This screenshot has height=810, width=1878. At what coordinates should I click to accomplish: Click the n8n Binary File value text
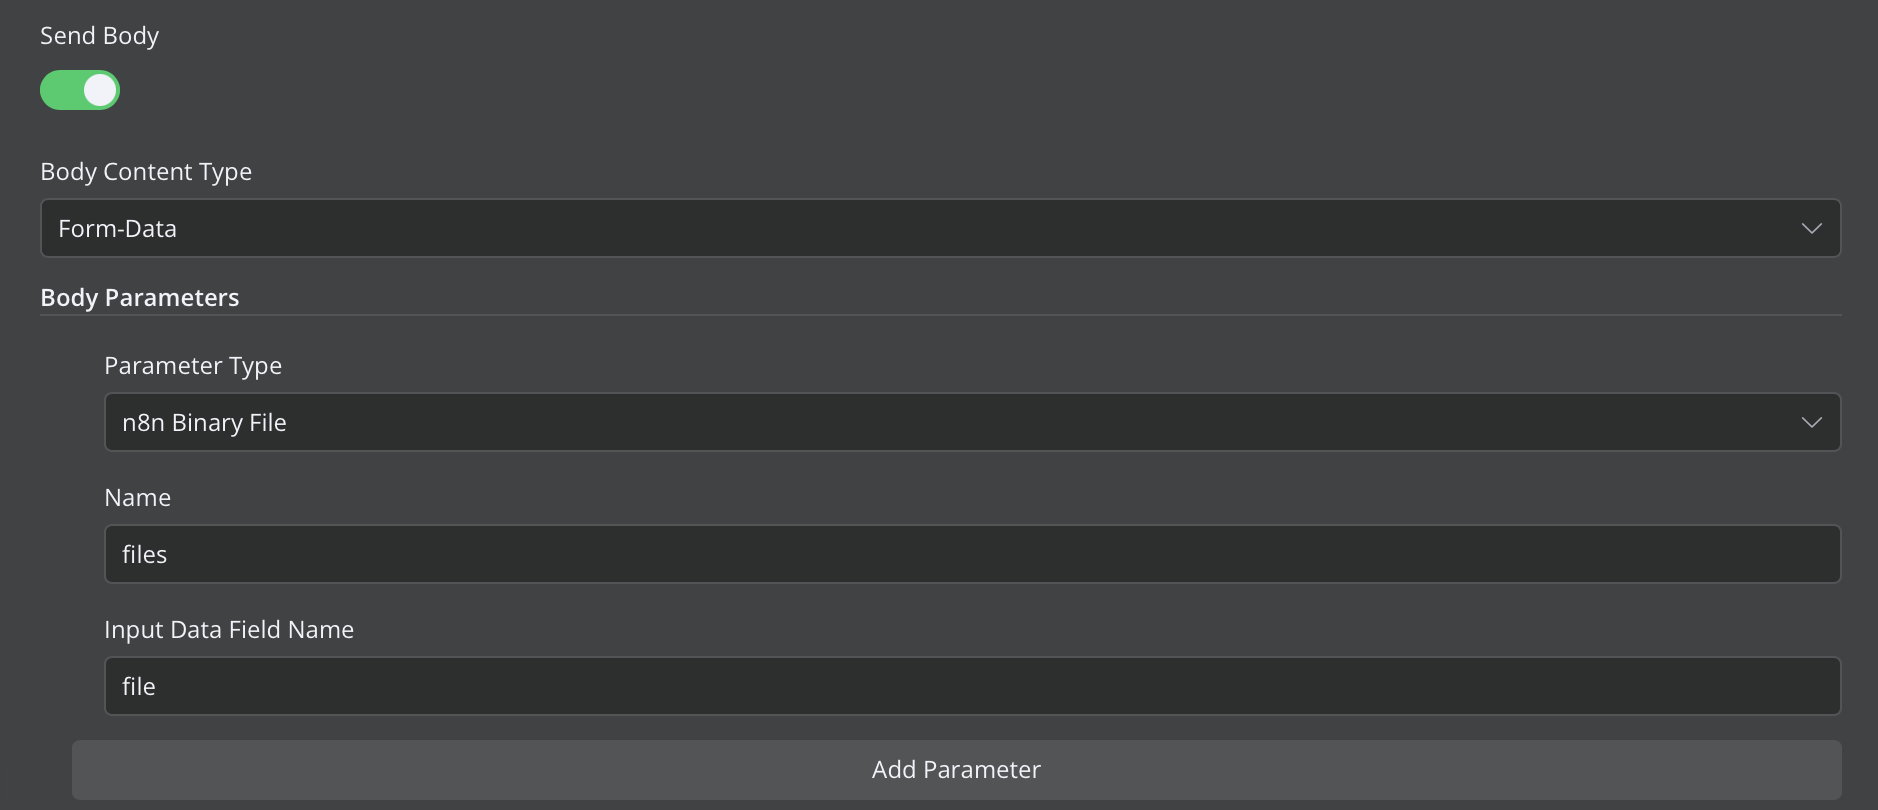pos(204,423)
